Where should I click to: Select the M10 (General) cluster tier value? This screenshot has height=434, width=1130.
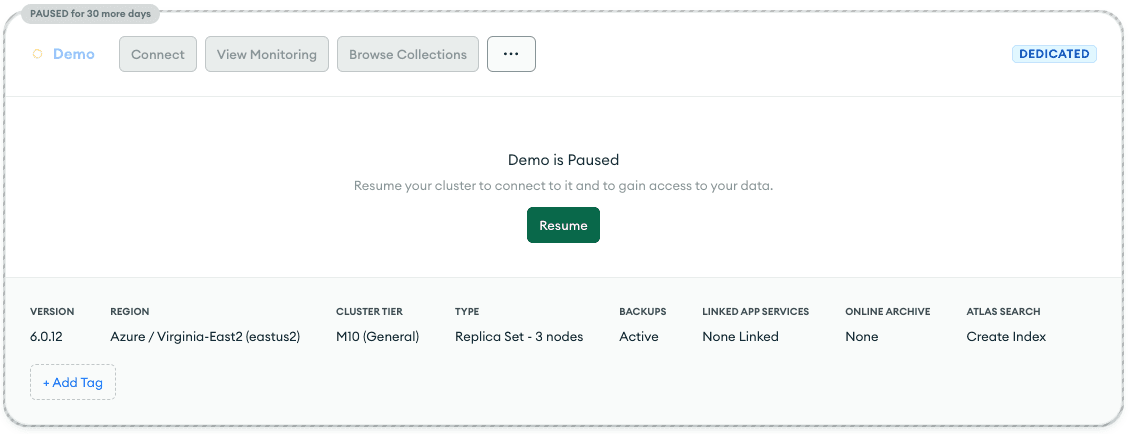point(377,337)
